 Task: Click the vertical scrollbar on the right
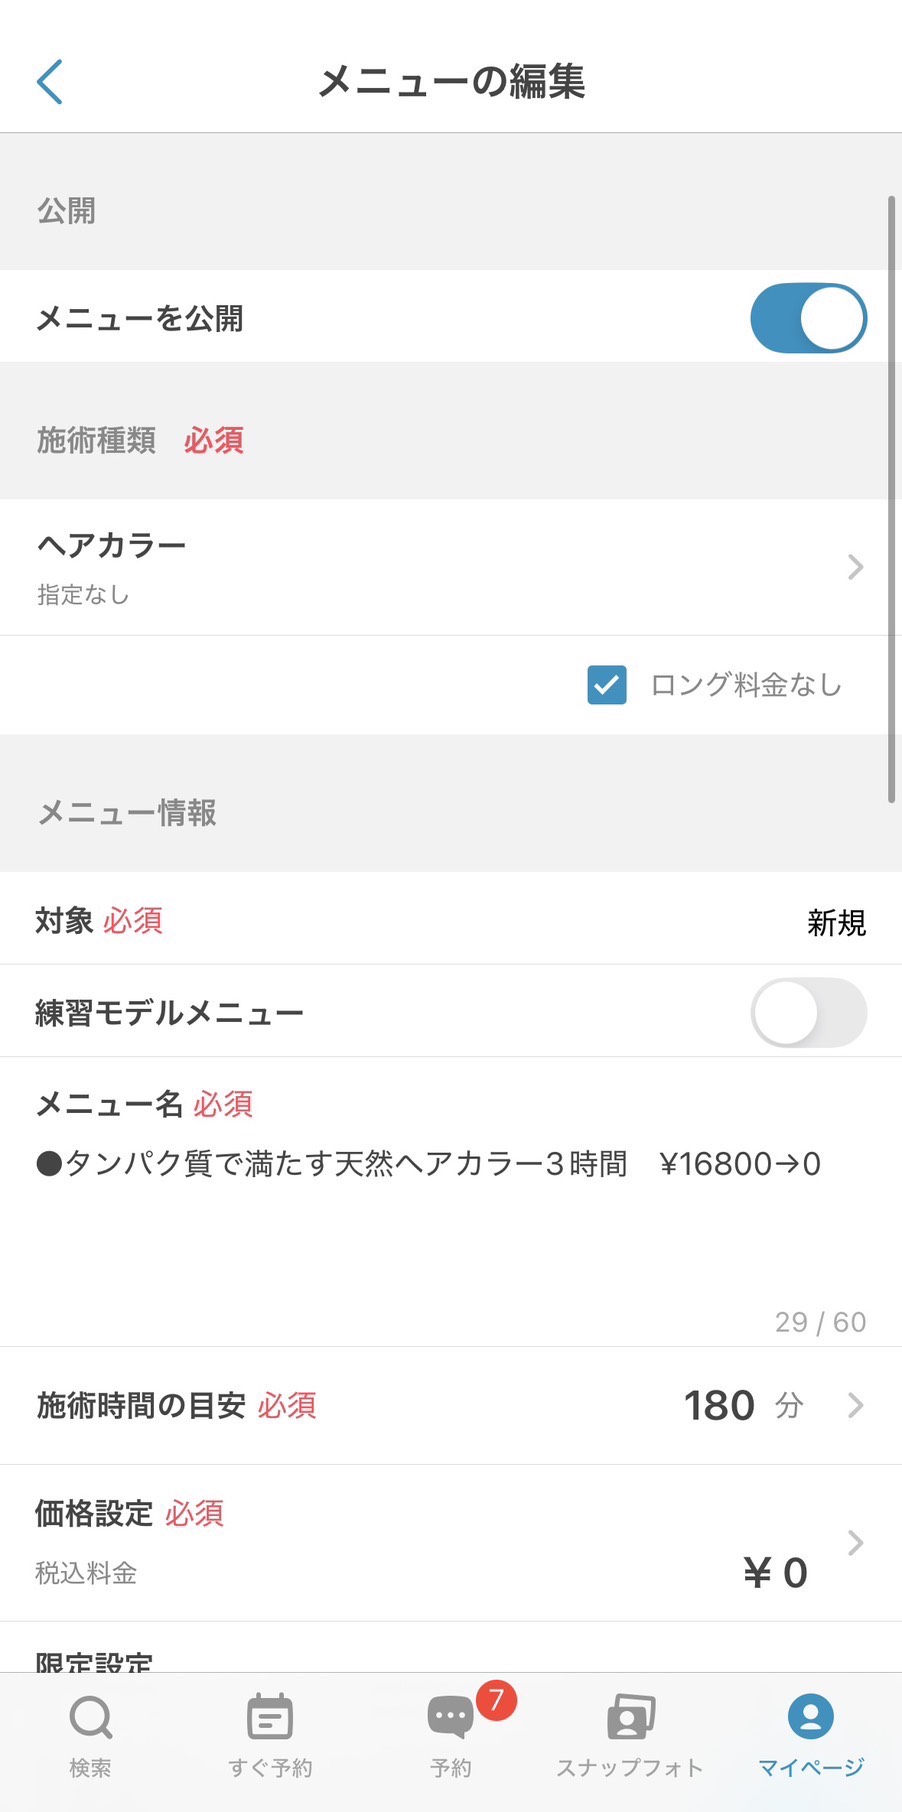coord(891,500)
